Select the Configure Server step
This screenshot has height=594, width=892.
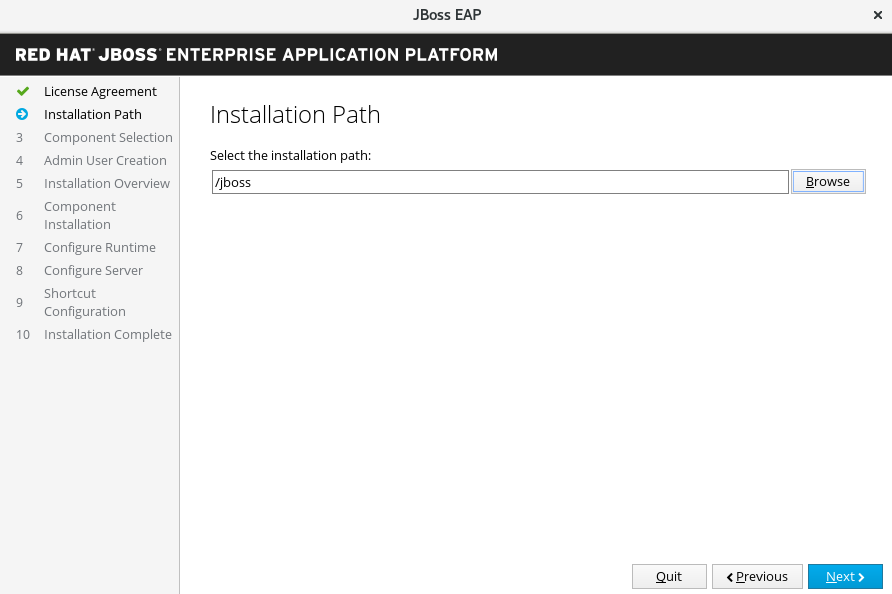coord(93,271)
